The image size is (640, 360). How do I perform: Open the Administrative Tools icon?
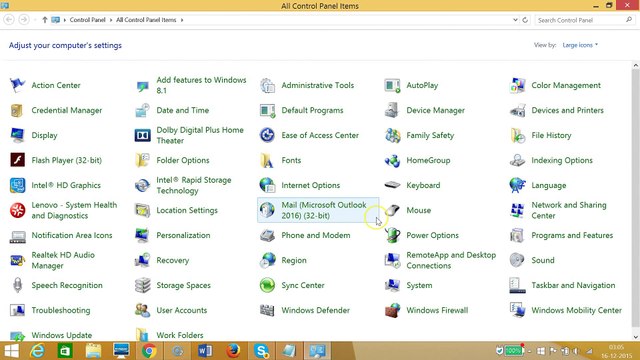(x=267, y=85)
